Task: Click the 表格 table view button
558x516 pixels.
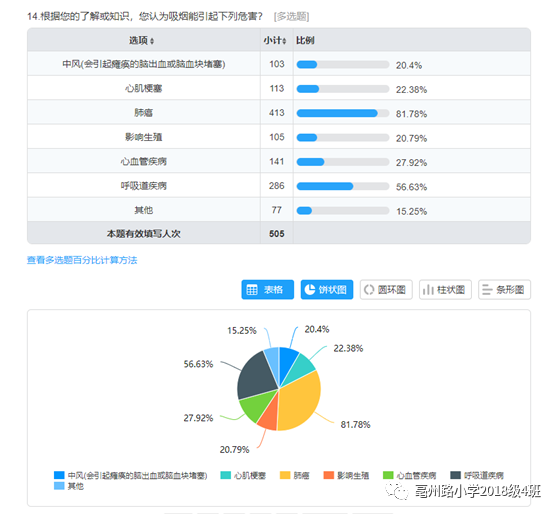Action: 268,290
